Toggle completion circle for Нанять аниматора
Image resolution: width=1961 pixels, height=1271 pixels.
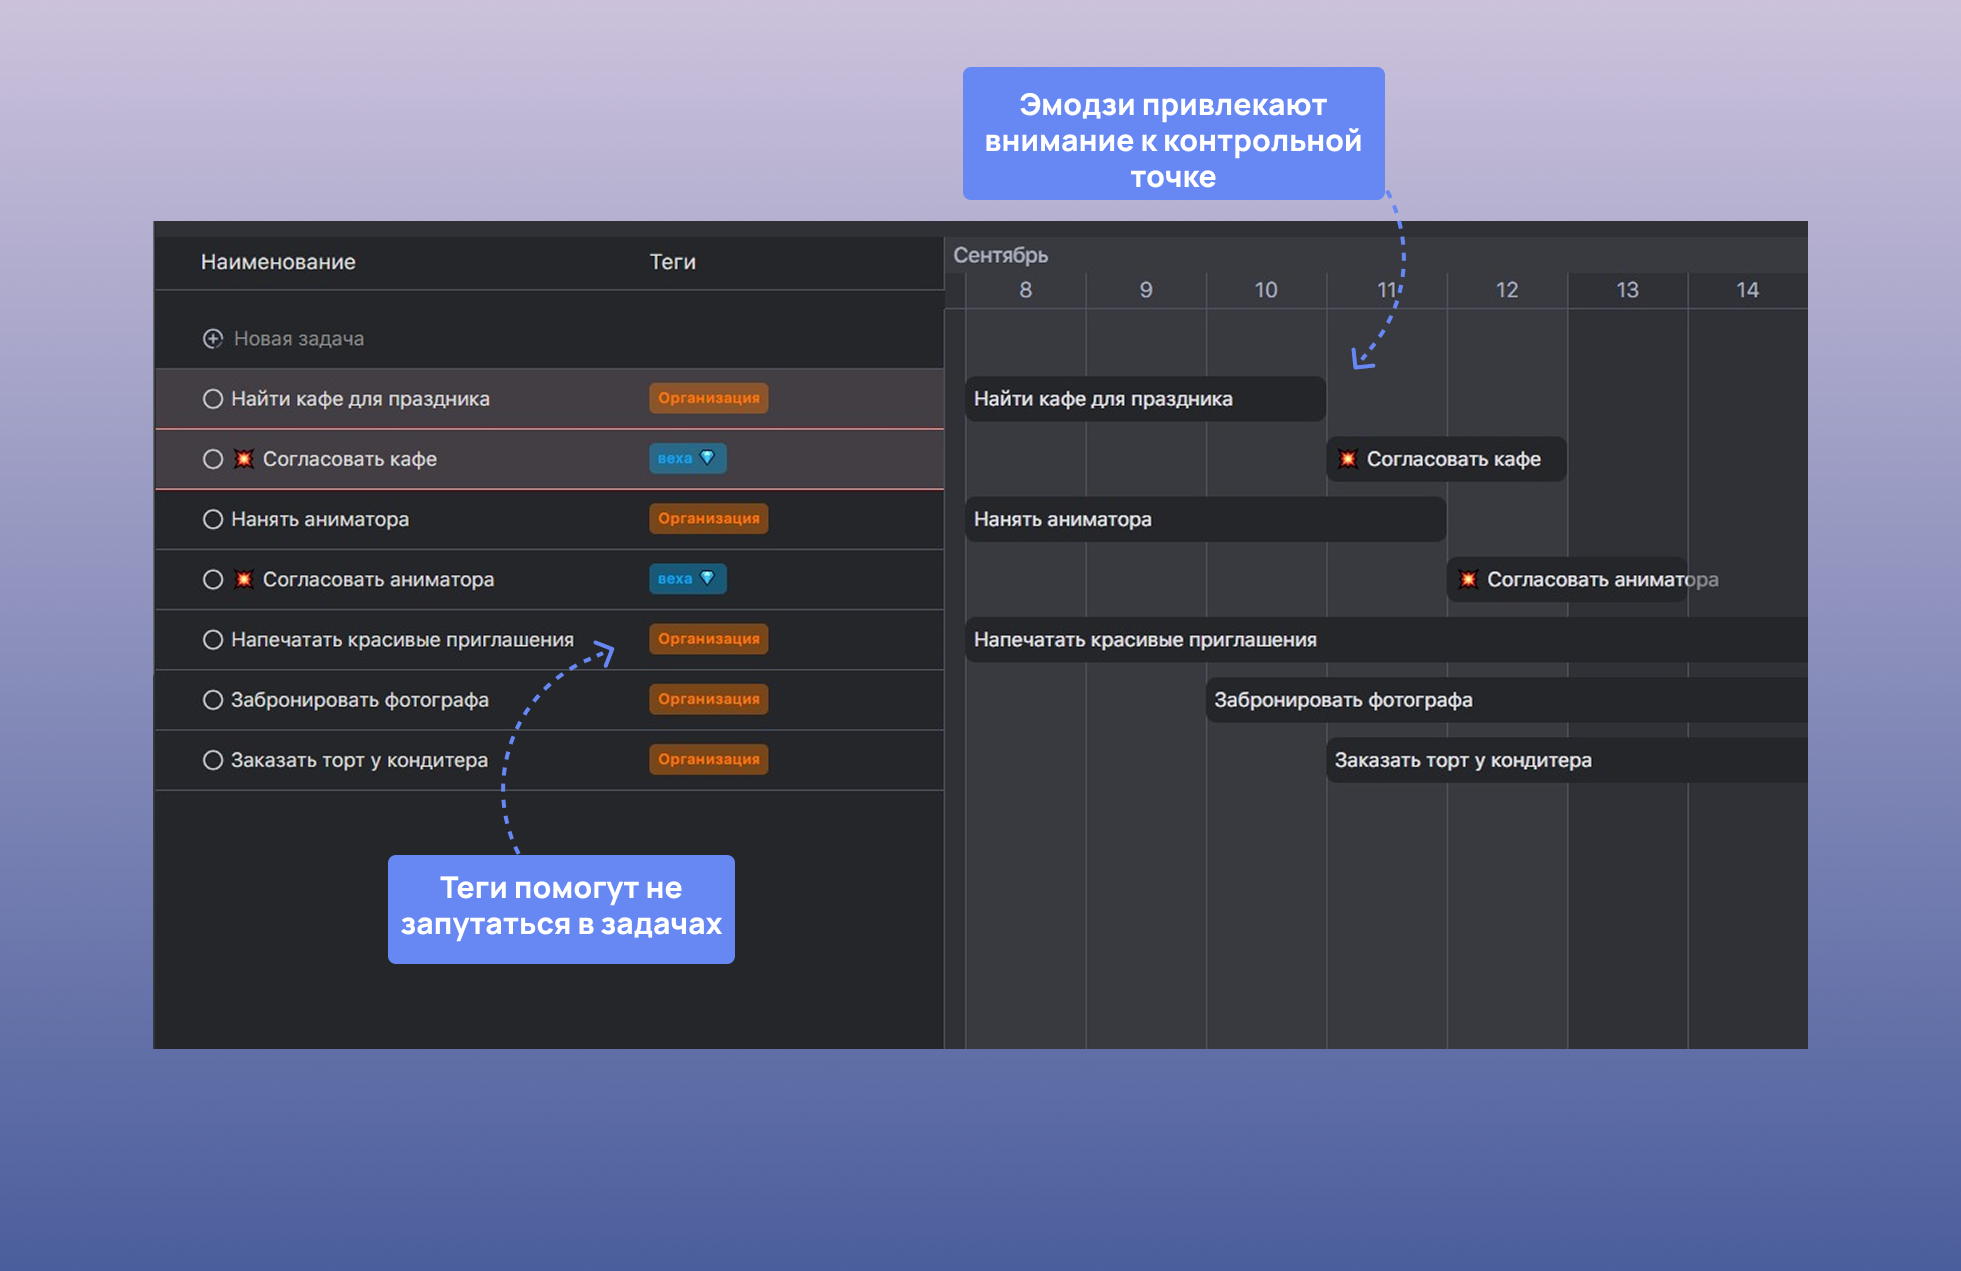pos(212,519)
